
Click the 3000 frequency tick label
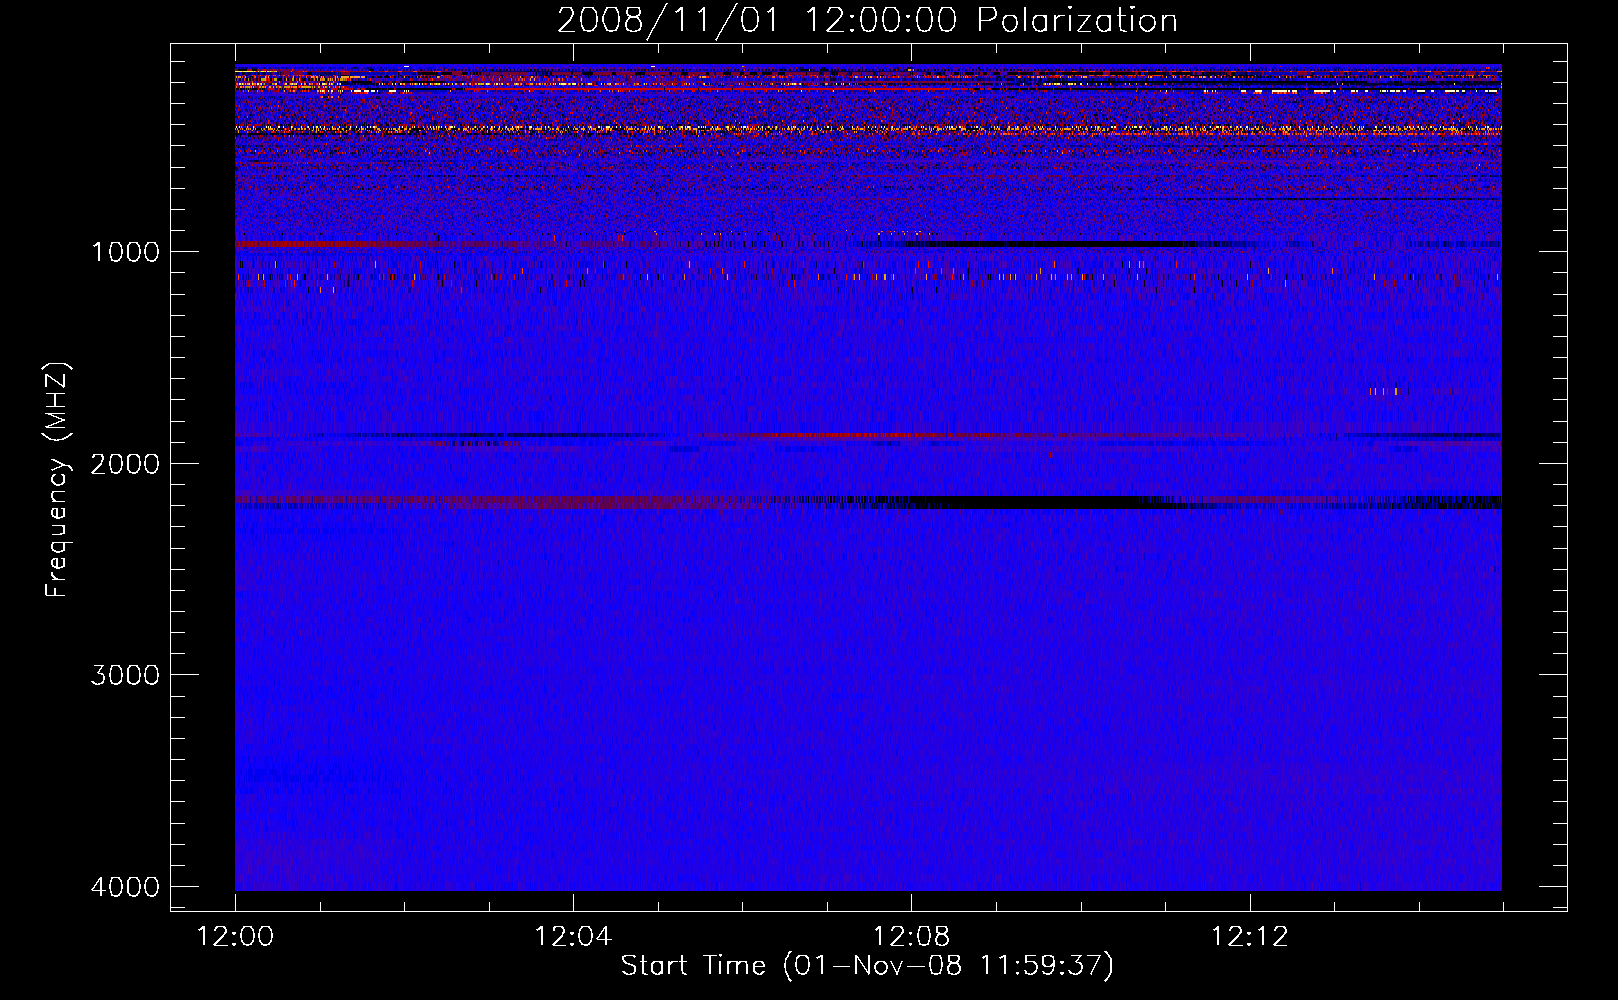125,675
